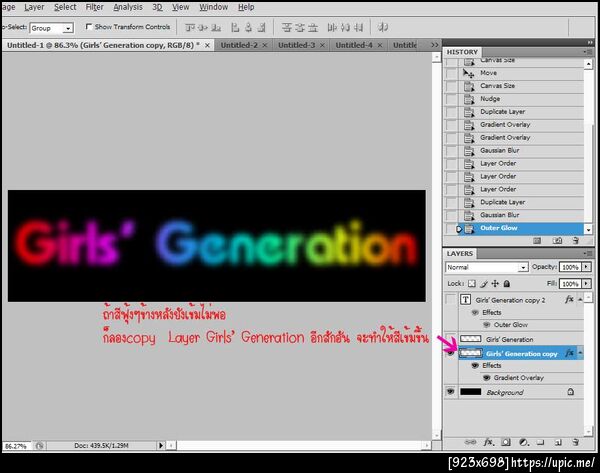Click the lock position icon

point(495,284)
